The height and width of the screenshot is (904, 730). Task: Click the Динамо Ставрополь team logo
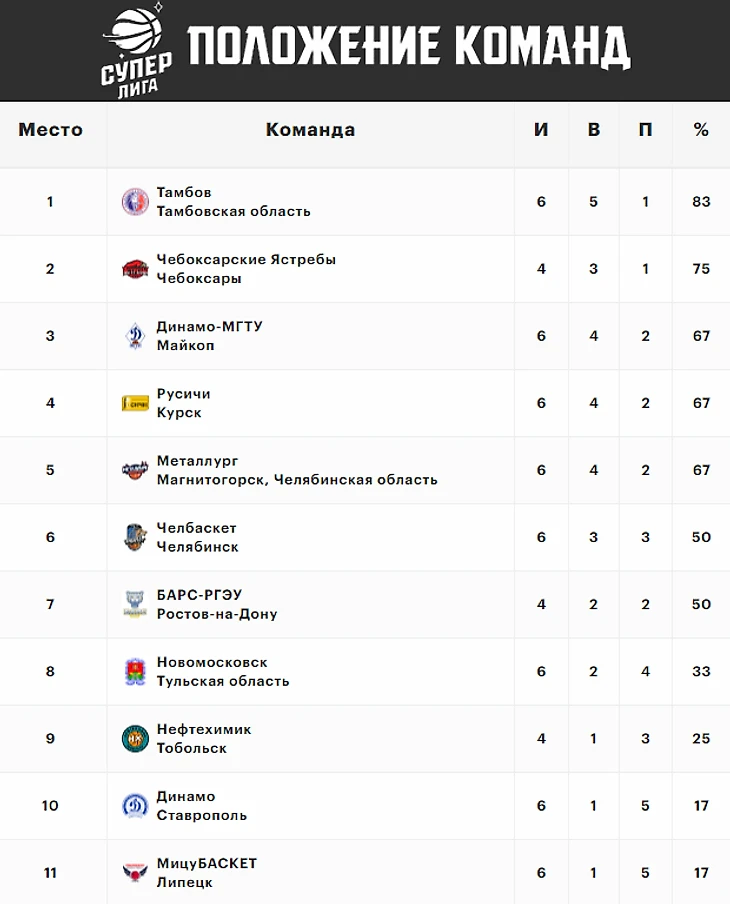click(135, 805)
